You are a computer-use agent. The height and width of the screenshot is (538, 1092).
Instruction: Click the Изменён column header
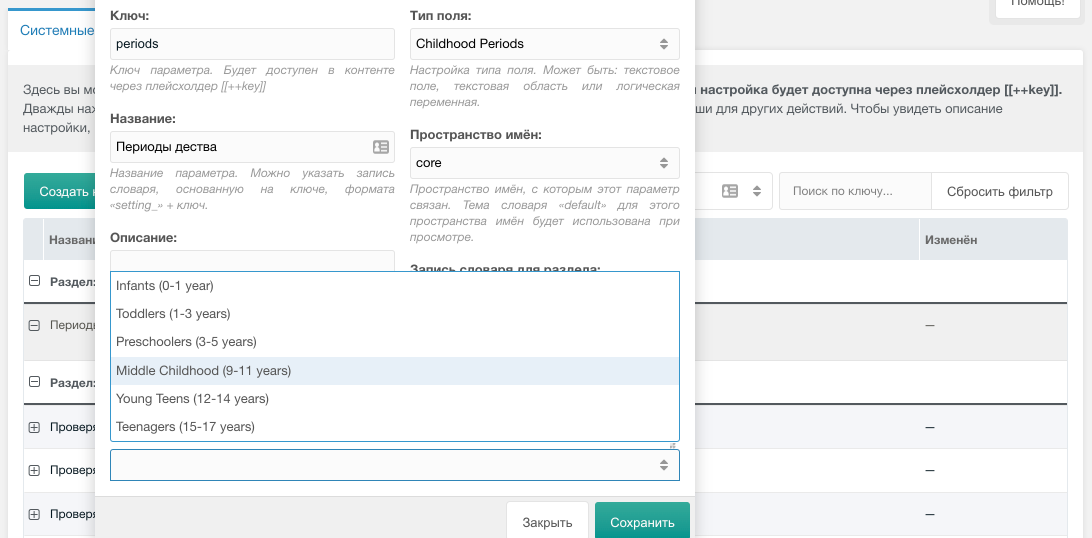point(993,239)
